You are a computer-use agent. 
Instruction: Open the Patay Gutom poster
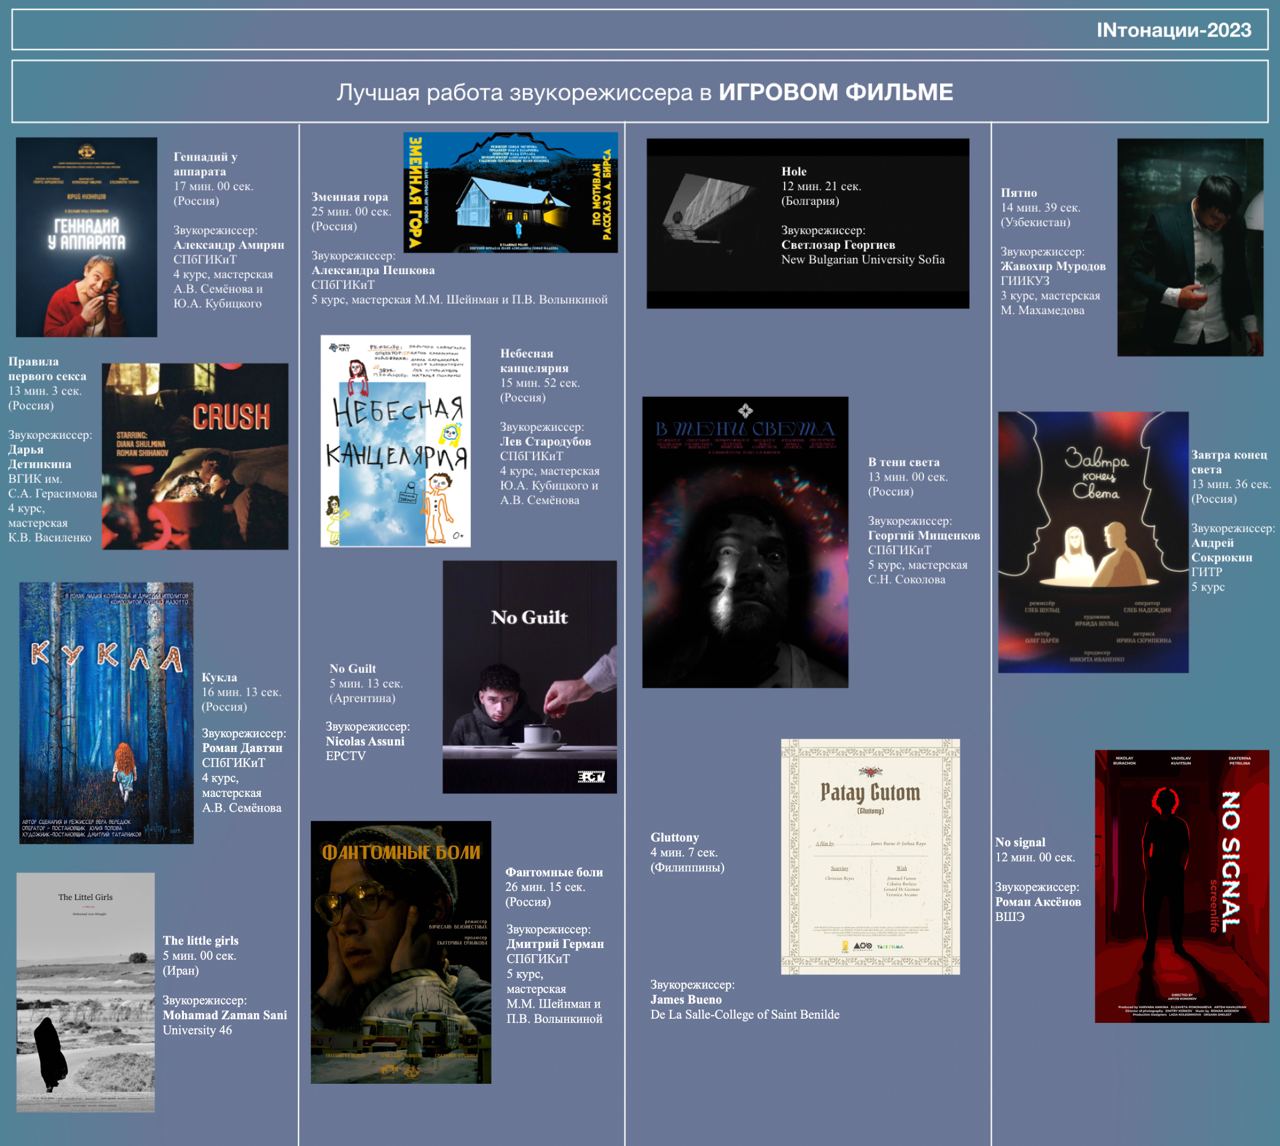870,857
